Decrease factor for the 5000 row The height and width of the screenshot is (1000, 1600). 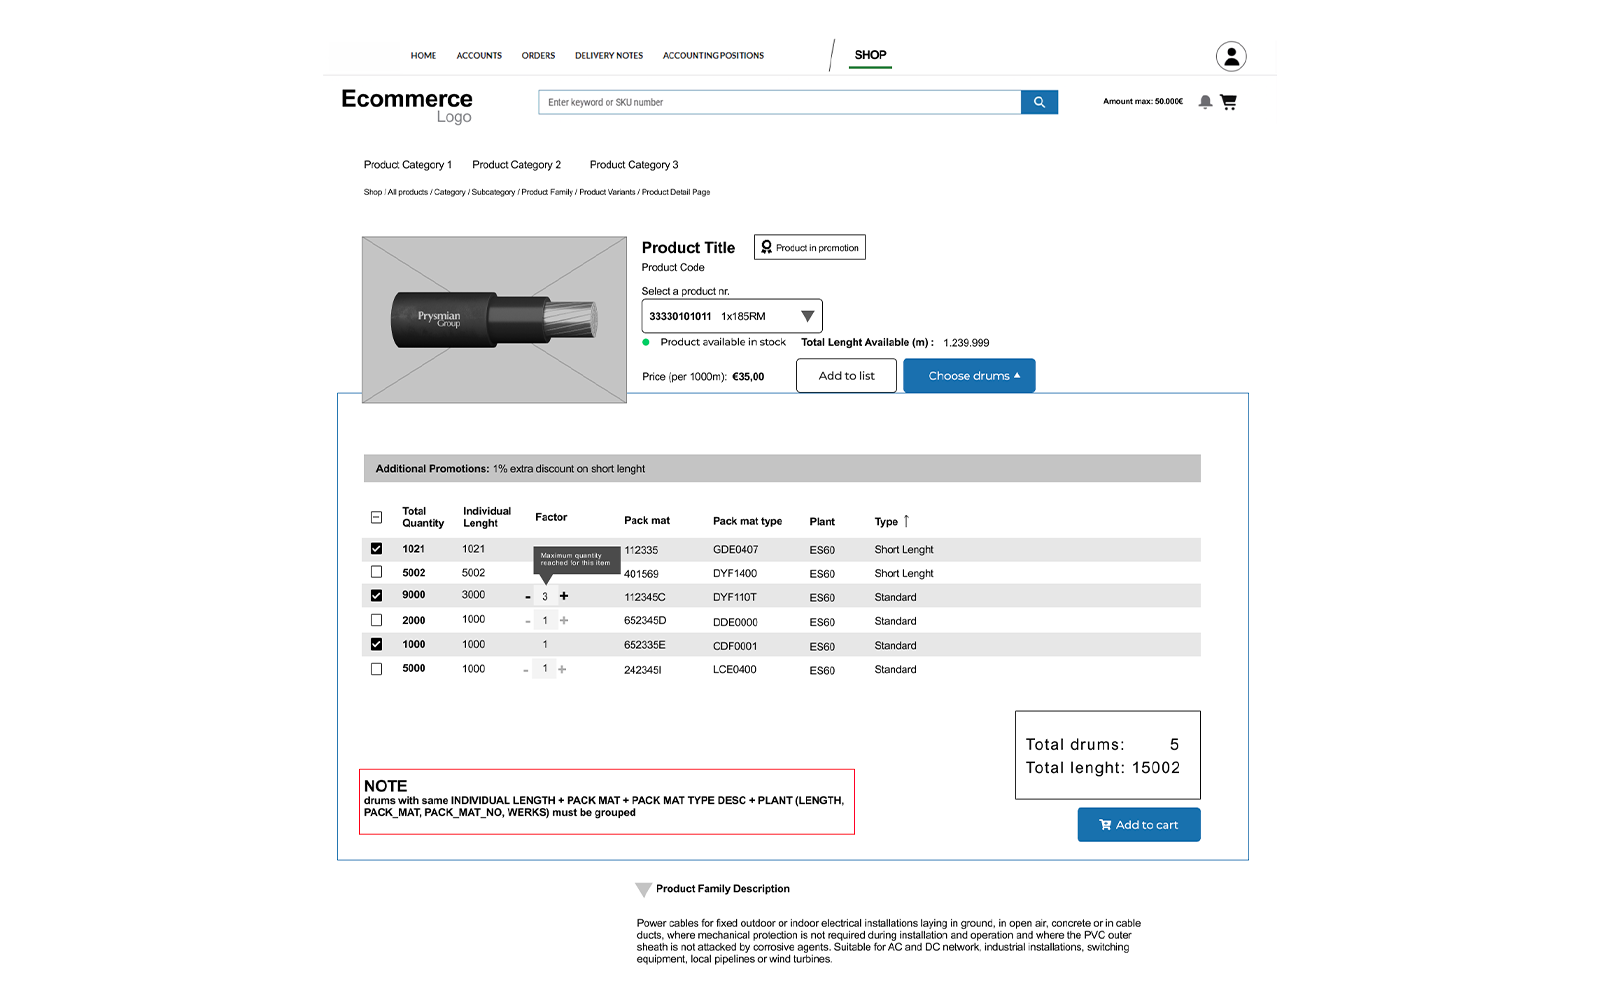526,670
